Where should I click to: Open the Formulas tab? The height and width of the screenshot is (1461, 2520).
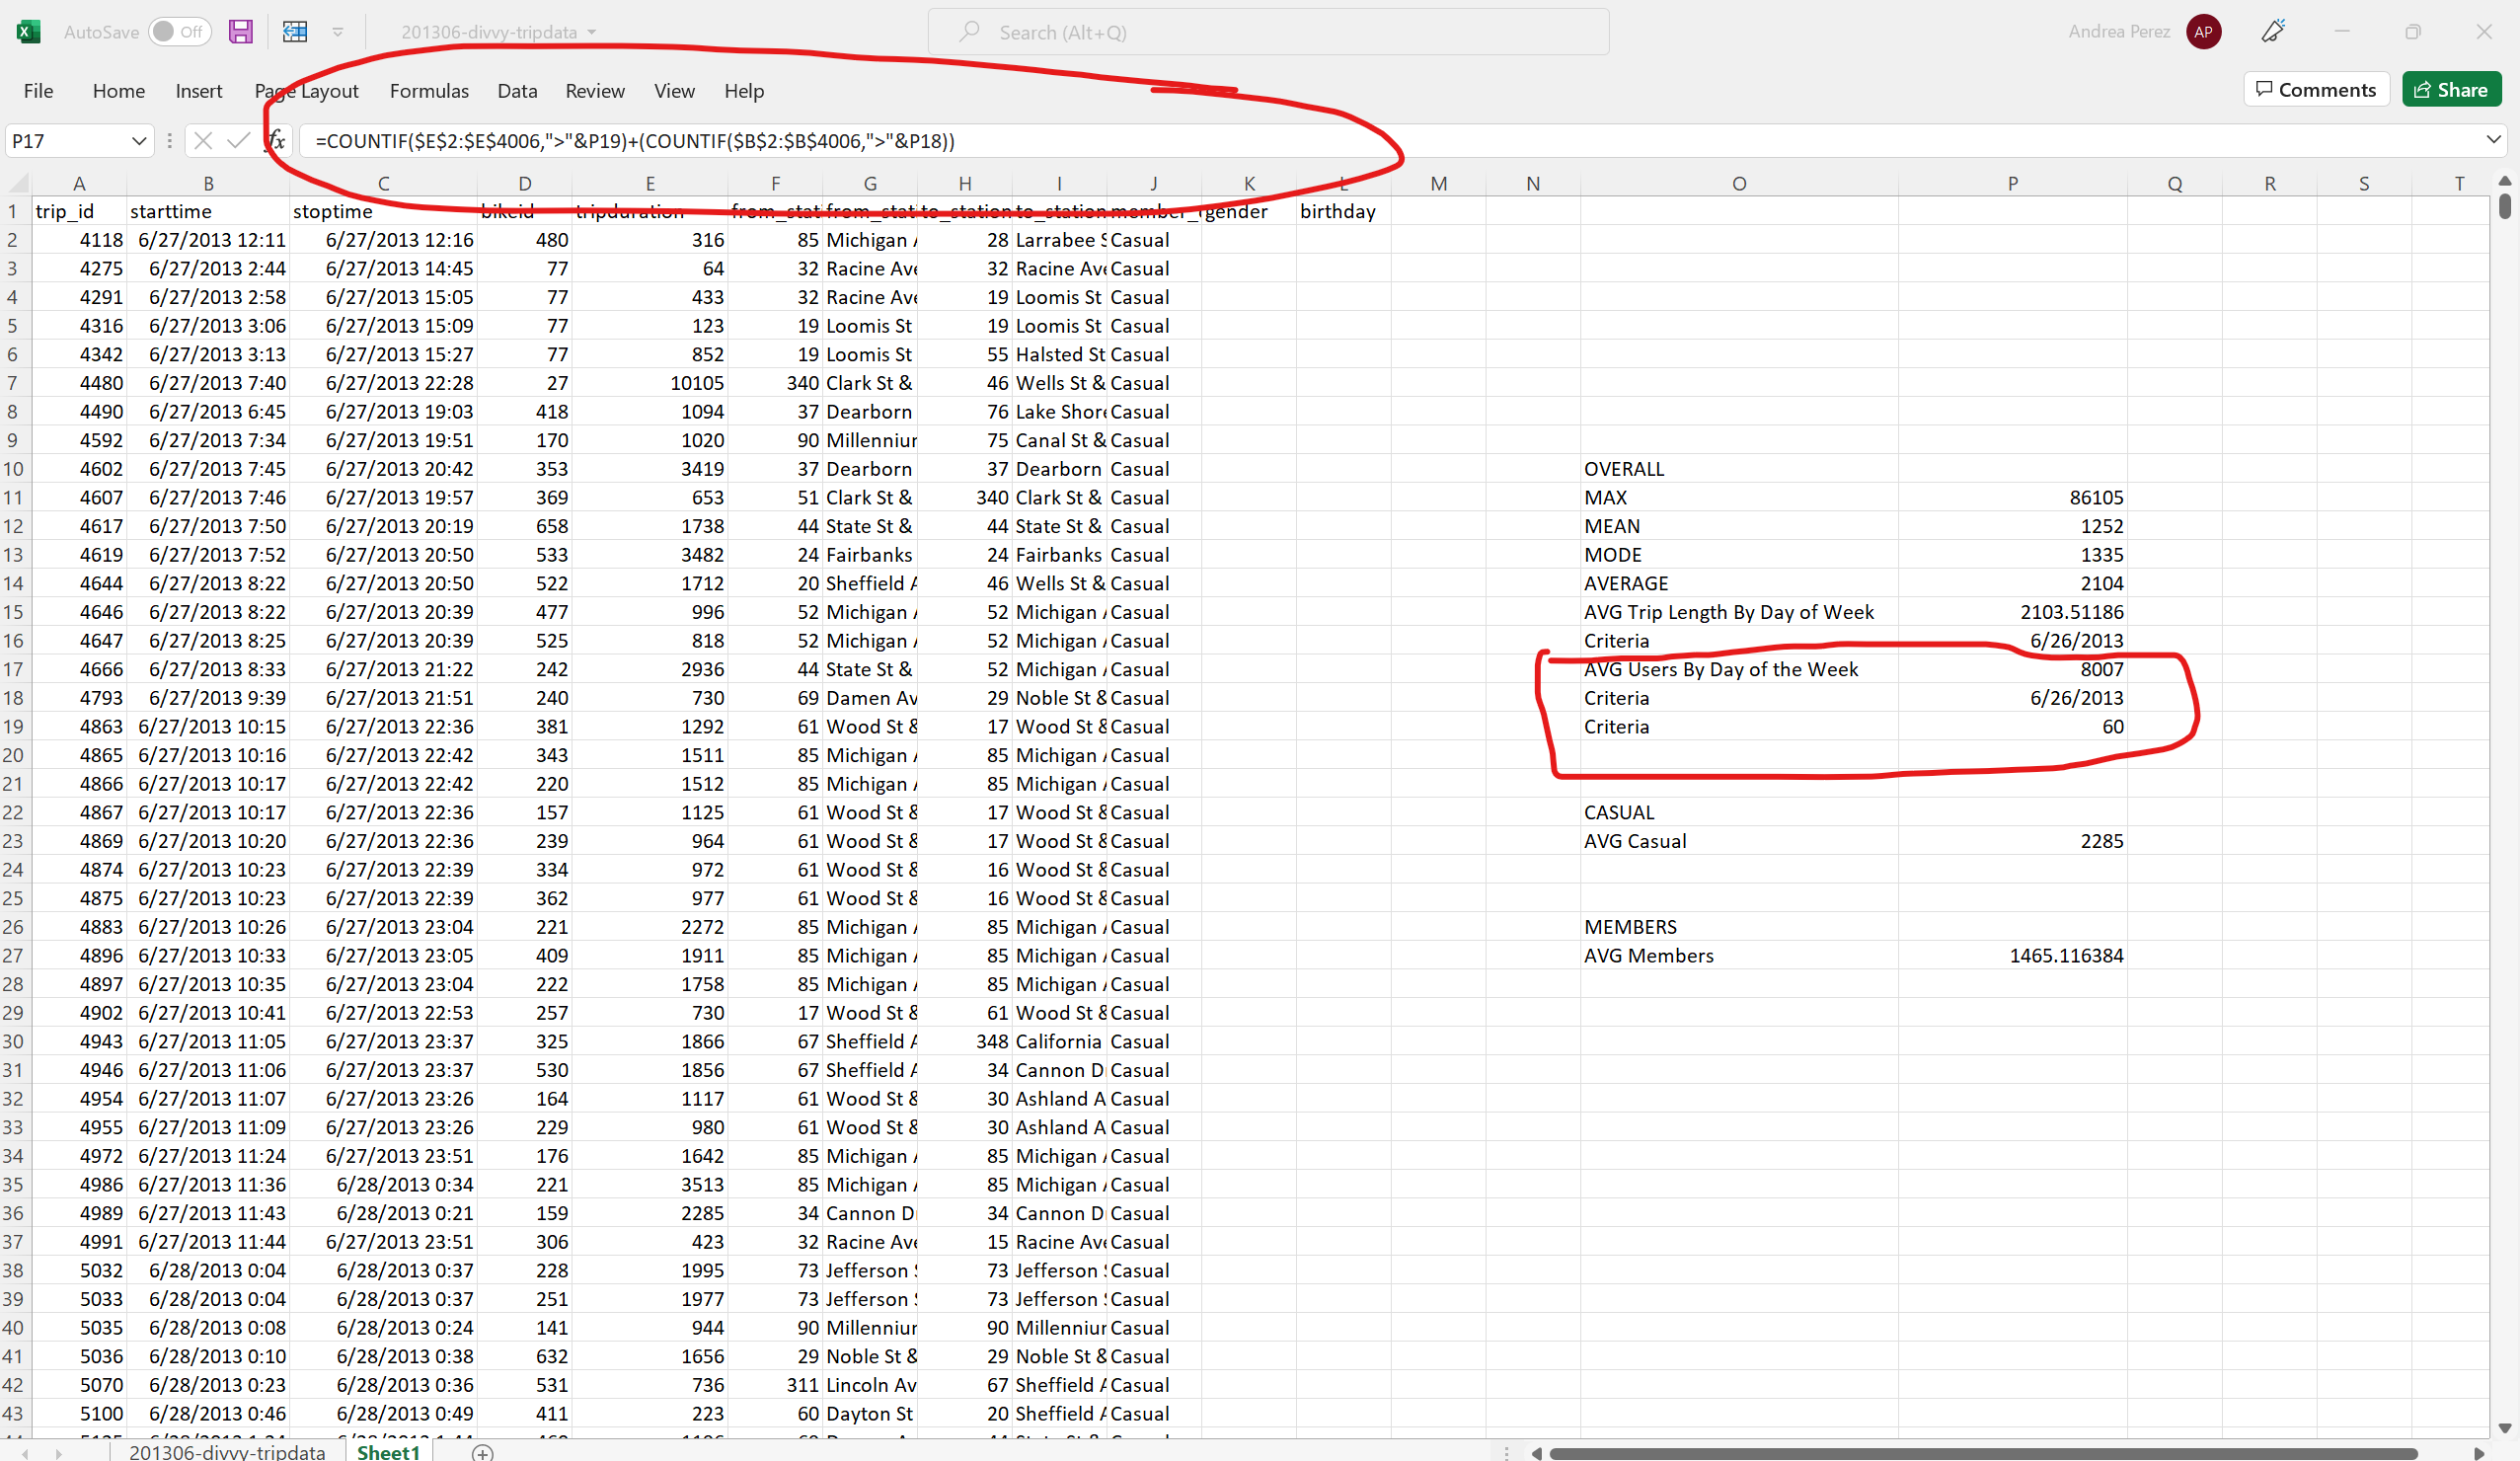tap(429, 91)
